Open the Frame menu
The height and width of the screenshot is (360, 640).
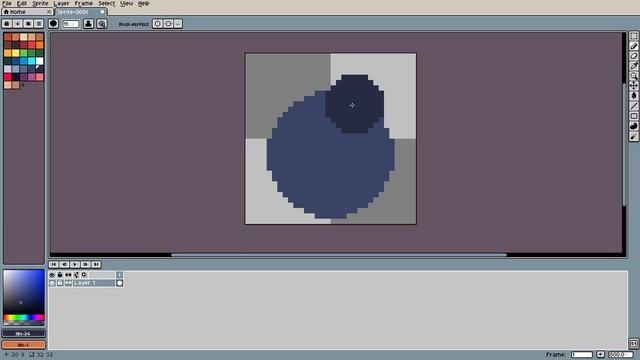point(84,3)
